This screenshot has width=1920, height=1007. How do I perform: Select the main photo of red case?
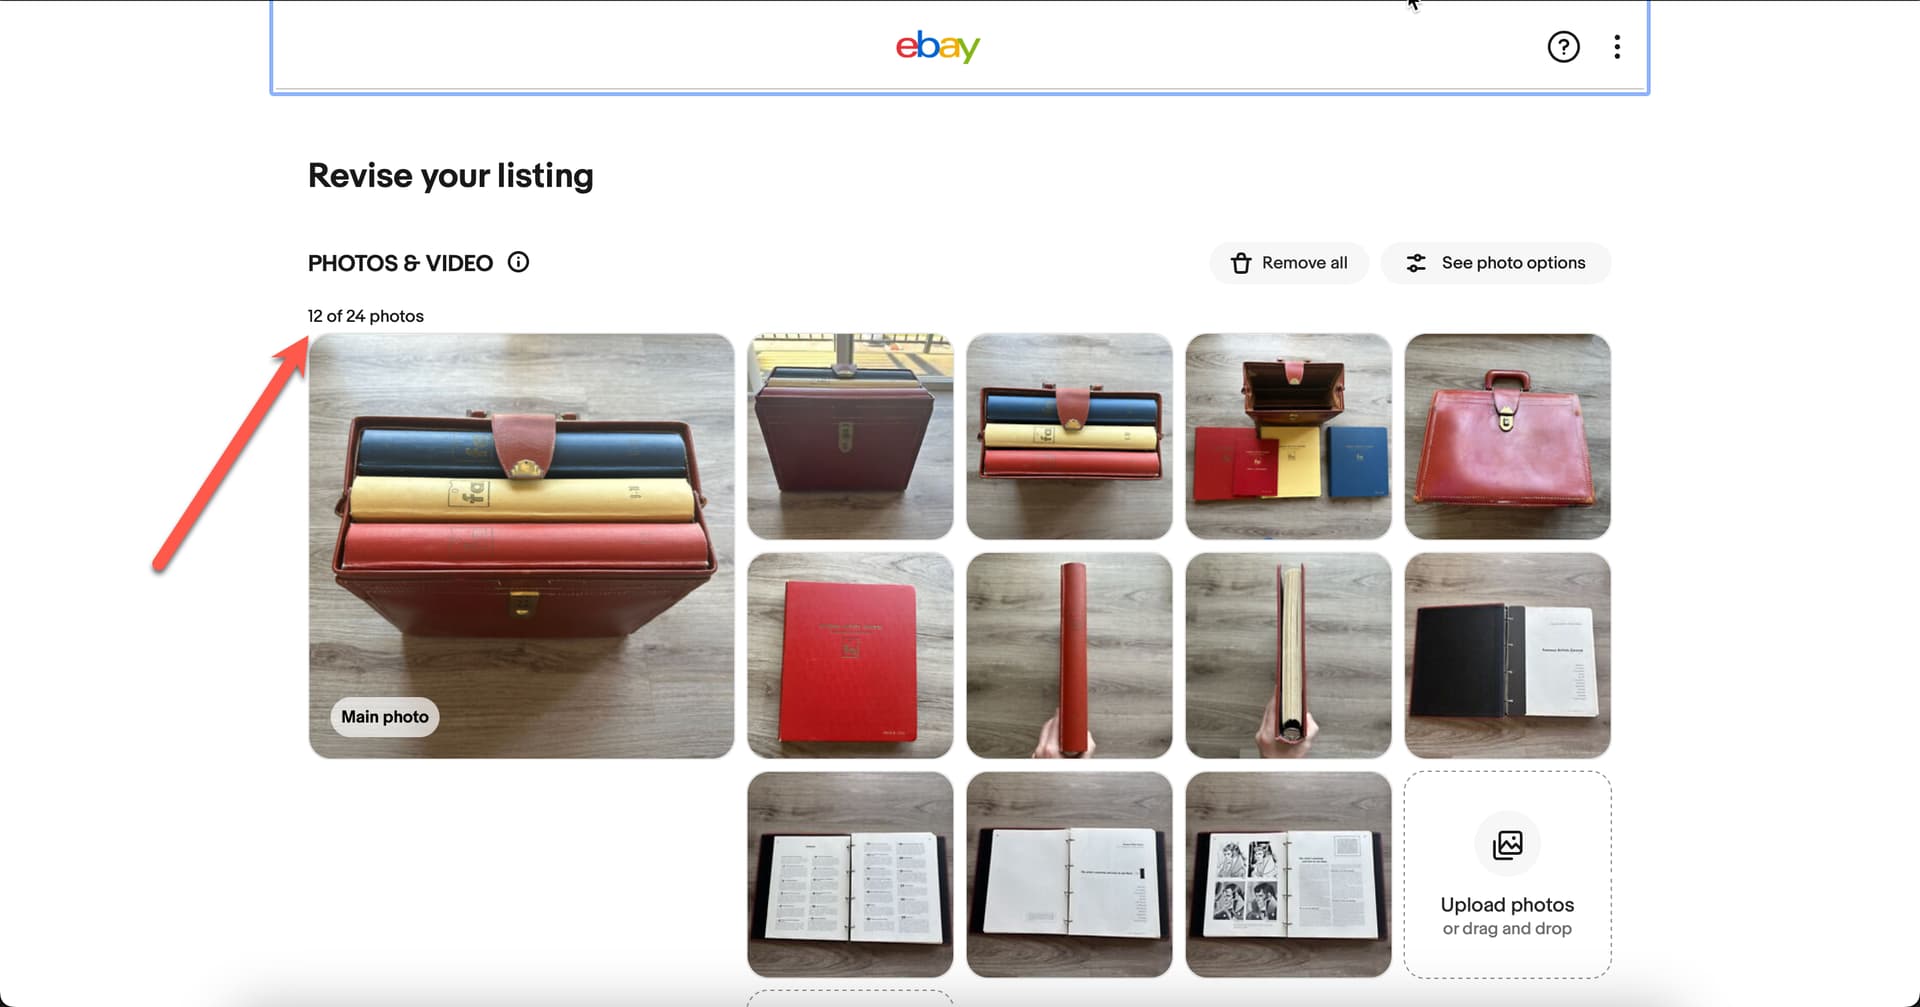tap(521, 546)
